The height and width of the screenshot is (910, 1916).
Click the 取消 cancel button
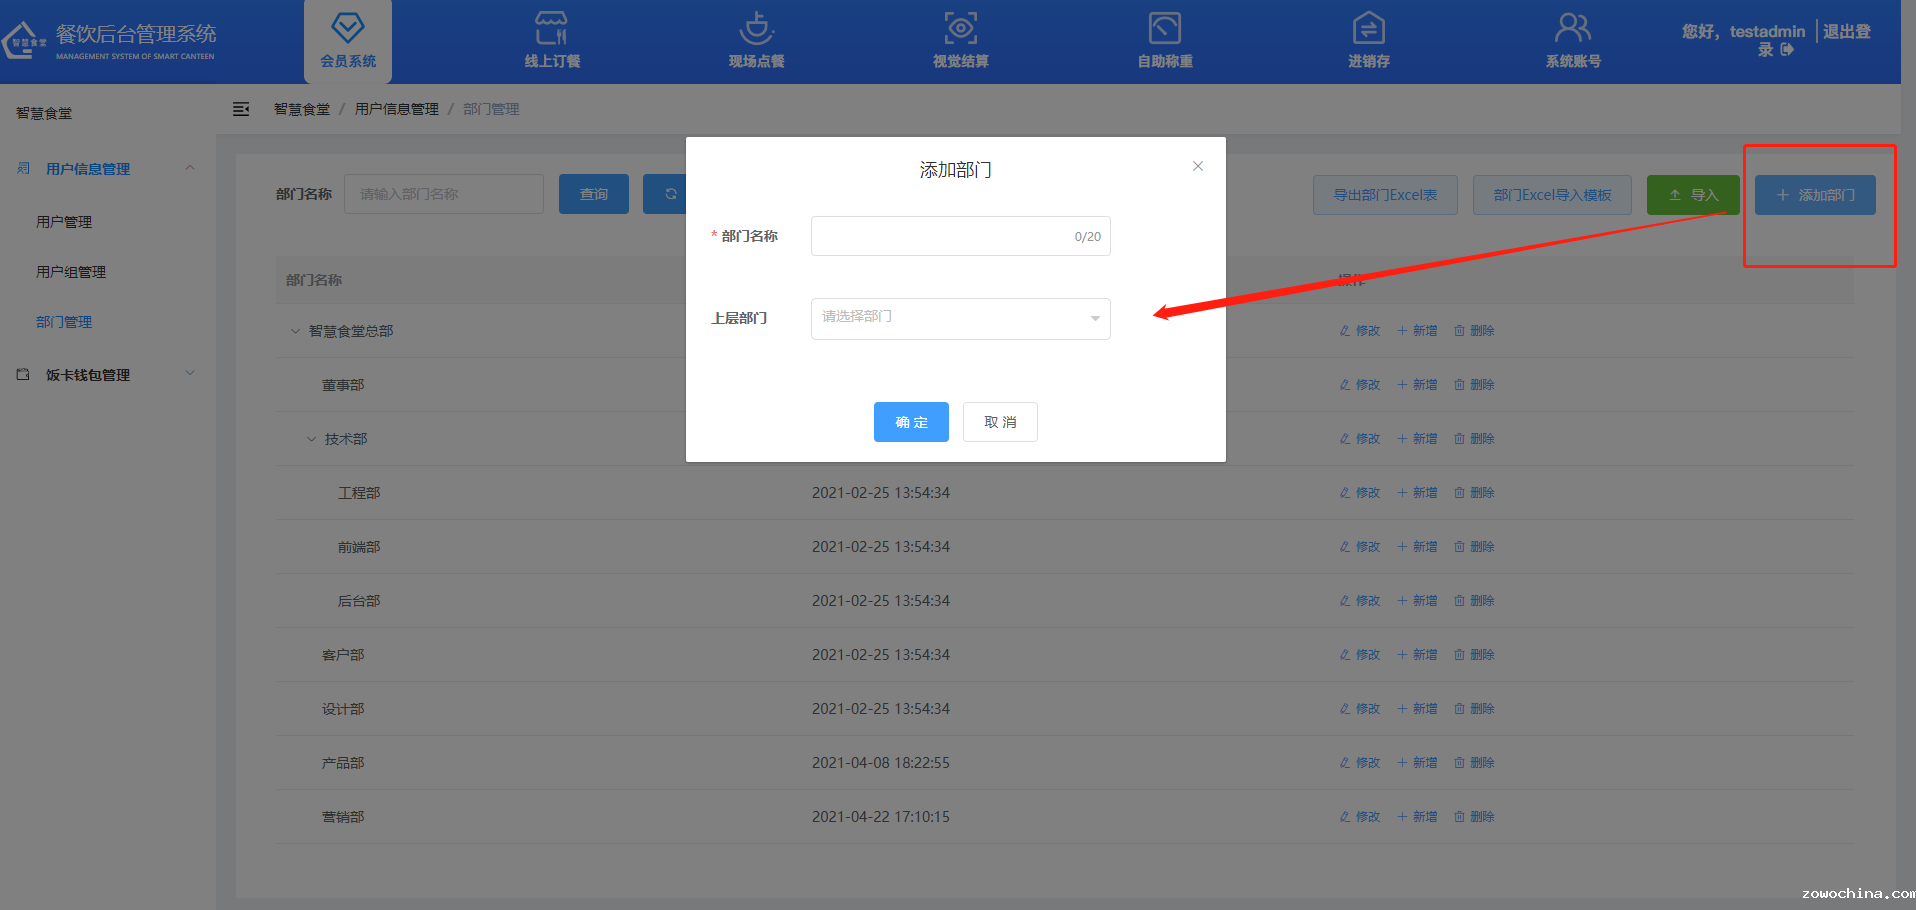[x=1000, y=422]
